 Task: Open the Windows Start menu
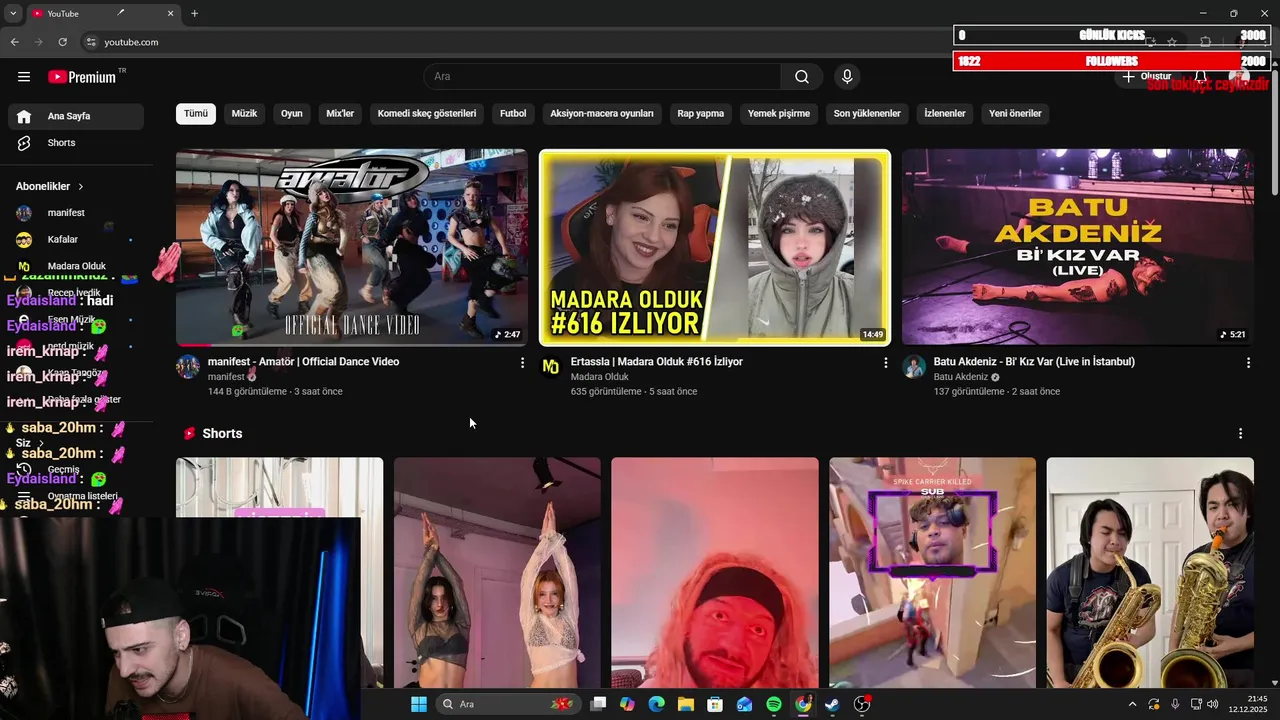click(x=418, y=704)
